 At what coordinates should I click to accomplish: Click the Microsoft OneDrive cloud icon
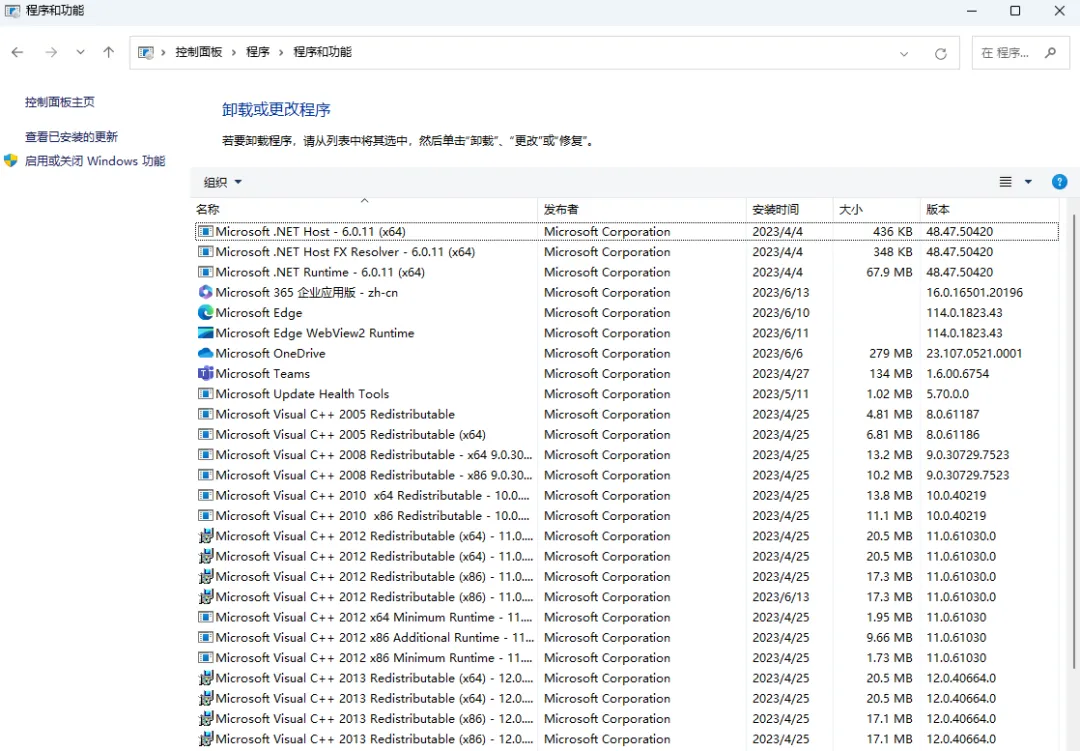(x=205, y=353)
